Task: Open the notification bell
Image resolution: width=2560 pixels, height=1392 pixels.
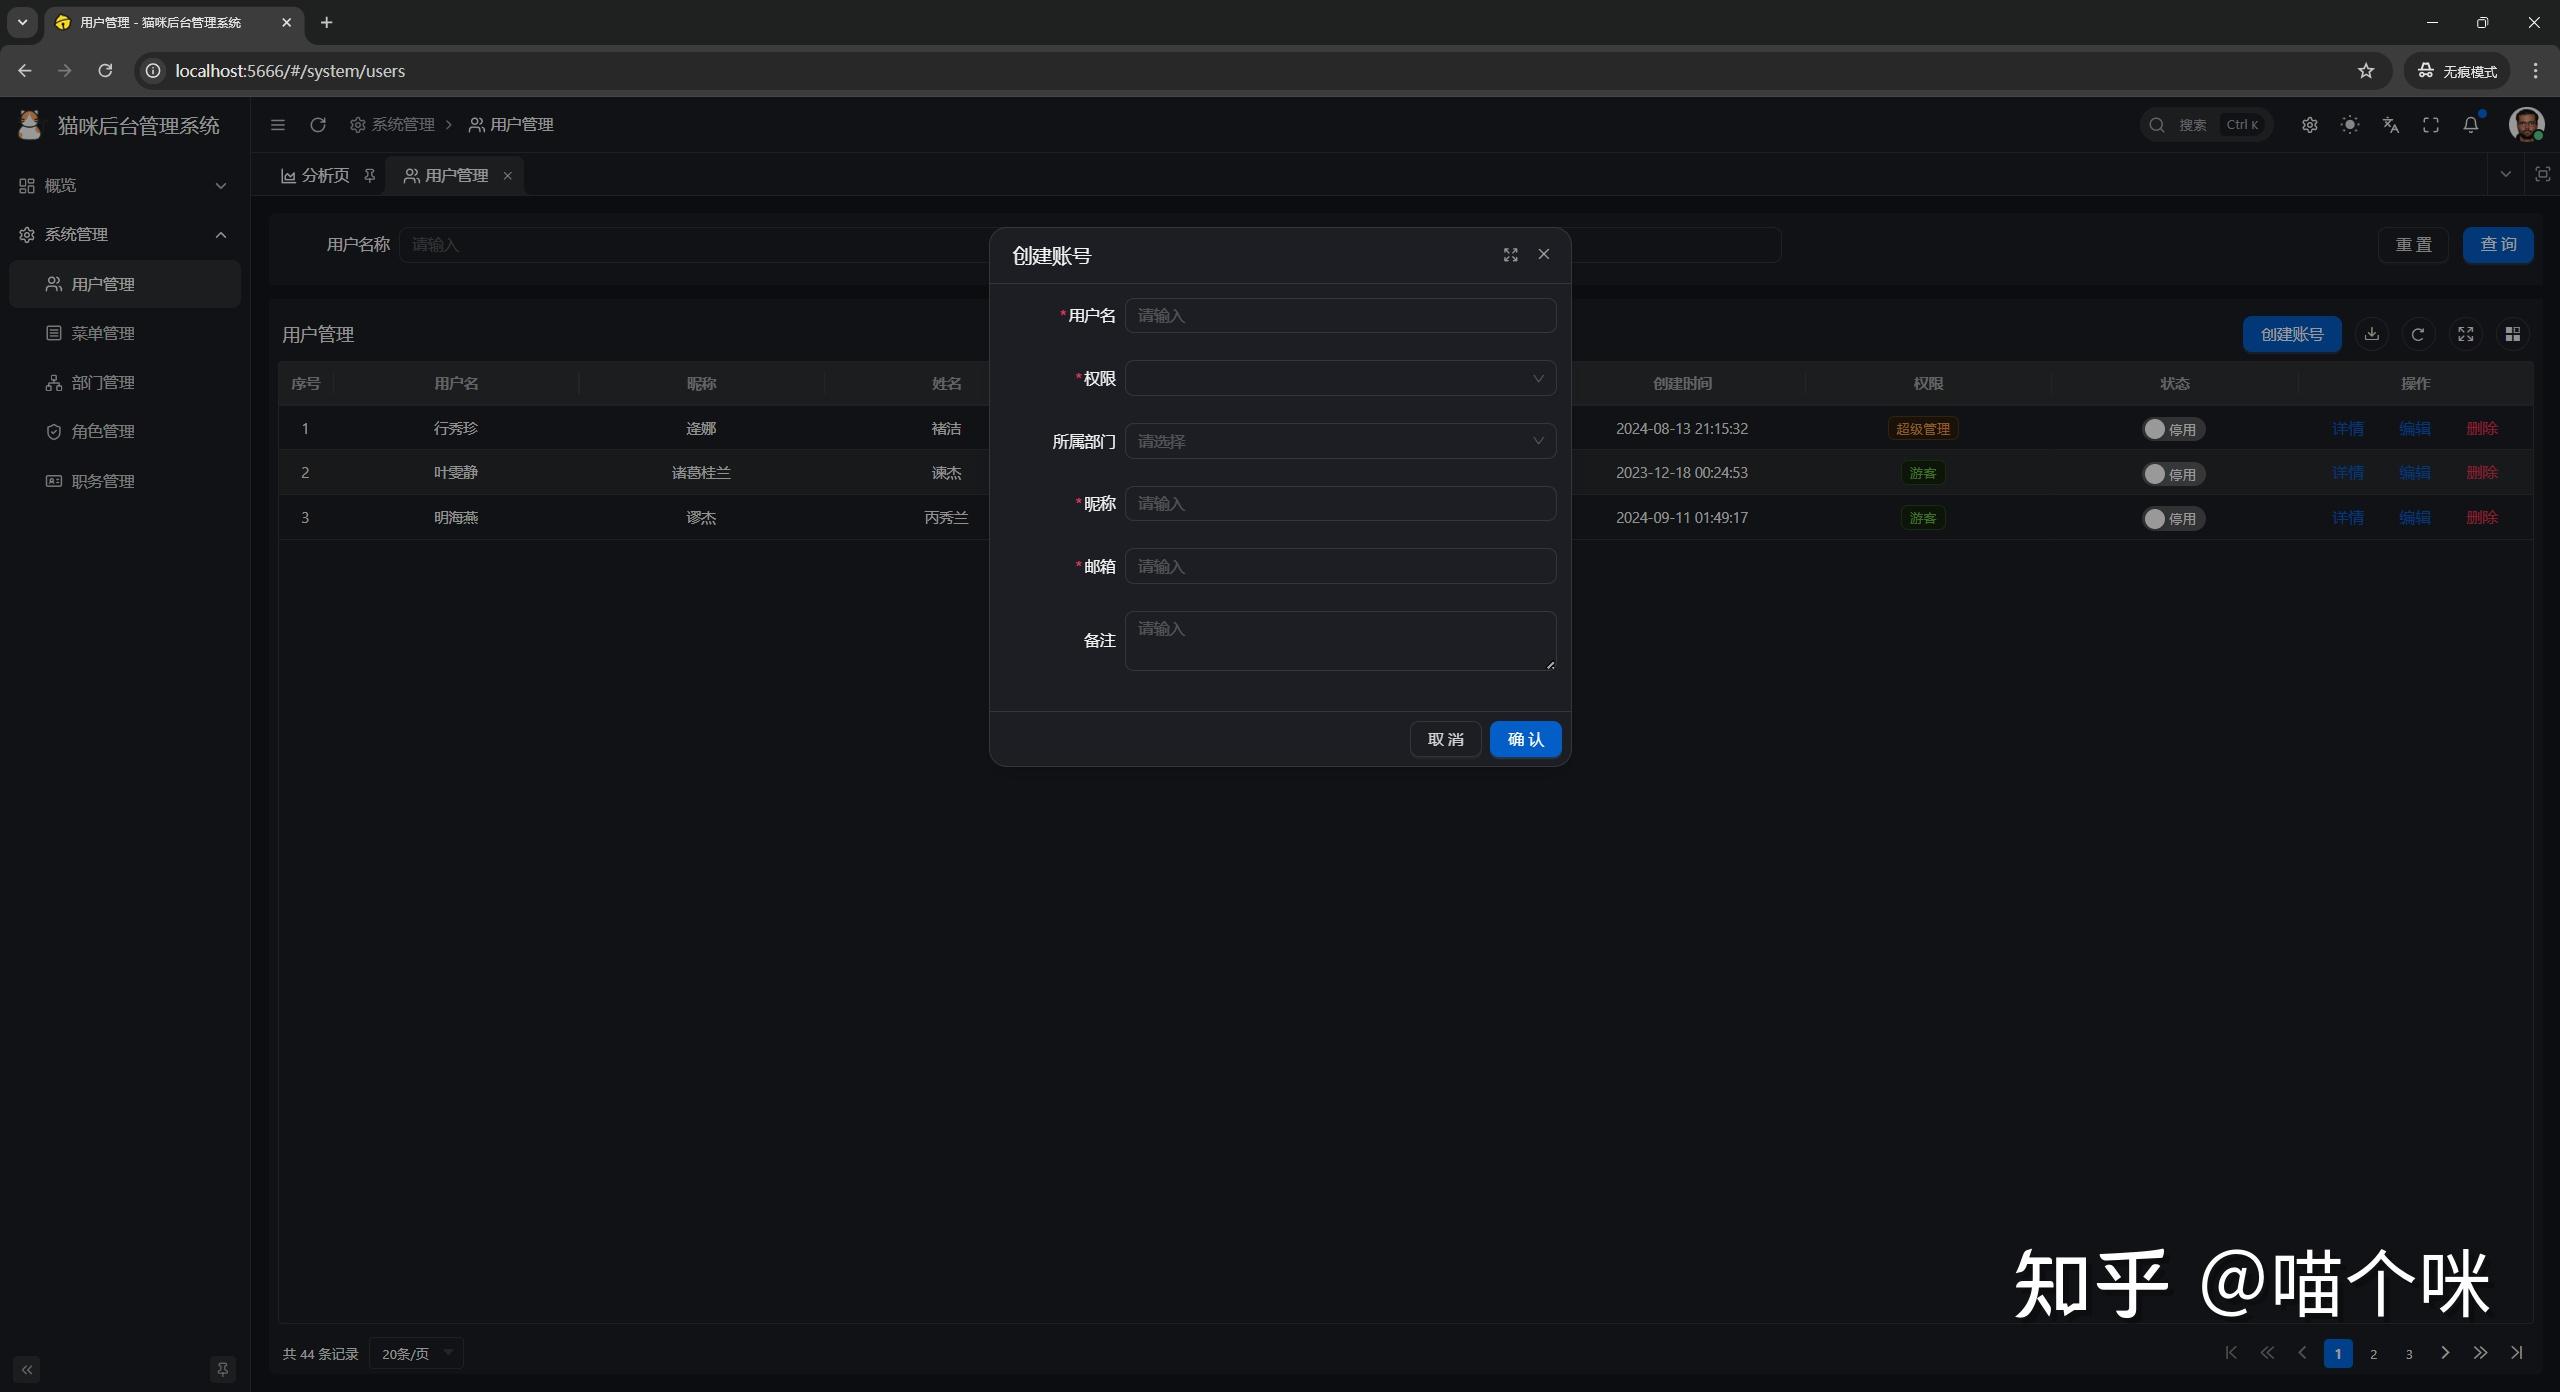Action: click(x=2471, y=124)
